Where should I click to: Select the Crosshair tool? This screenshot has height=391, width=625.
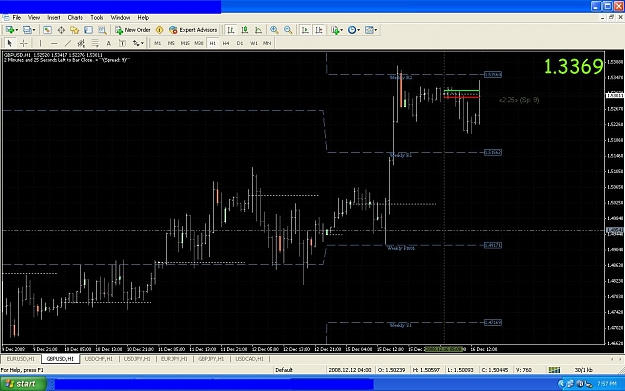tap(24, 43)
